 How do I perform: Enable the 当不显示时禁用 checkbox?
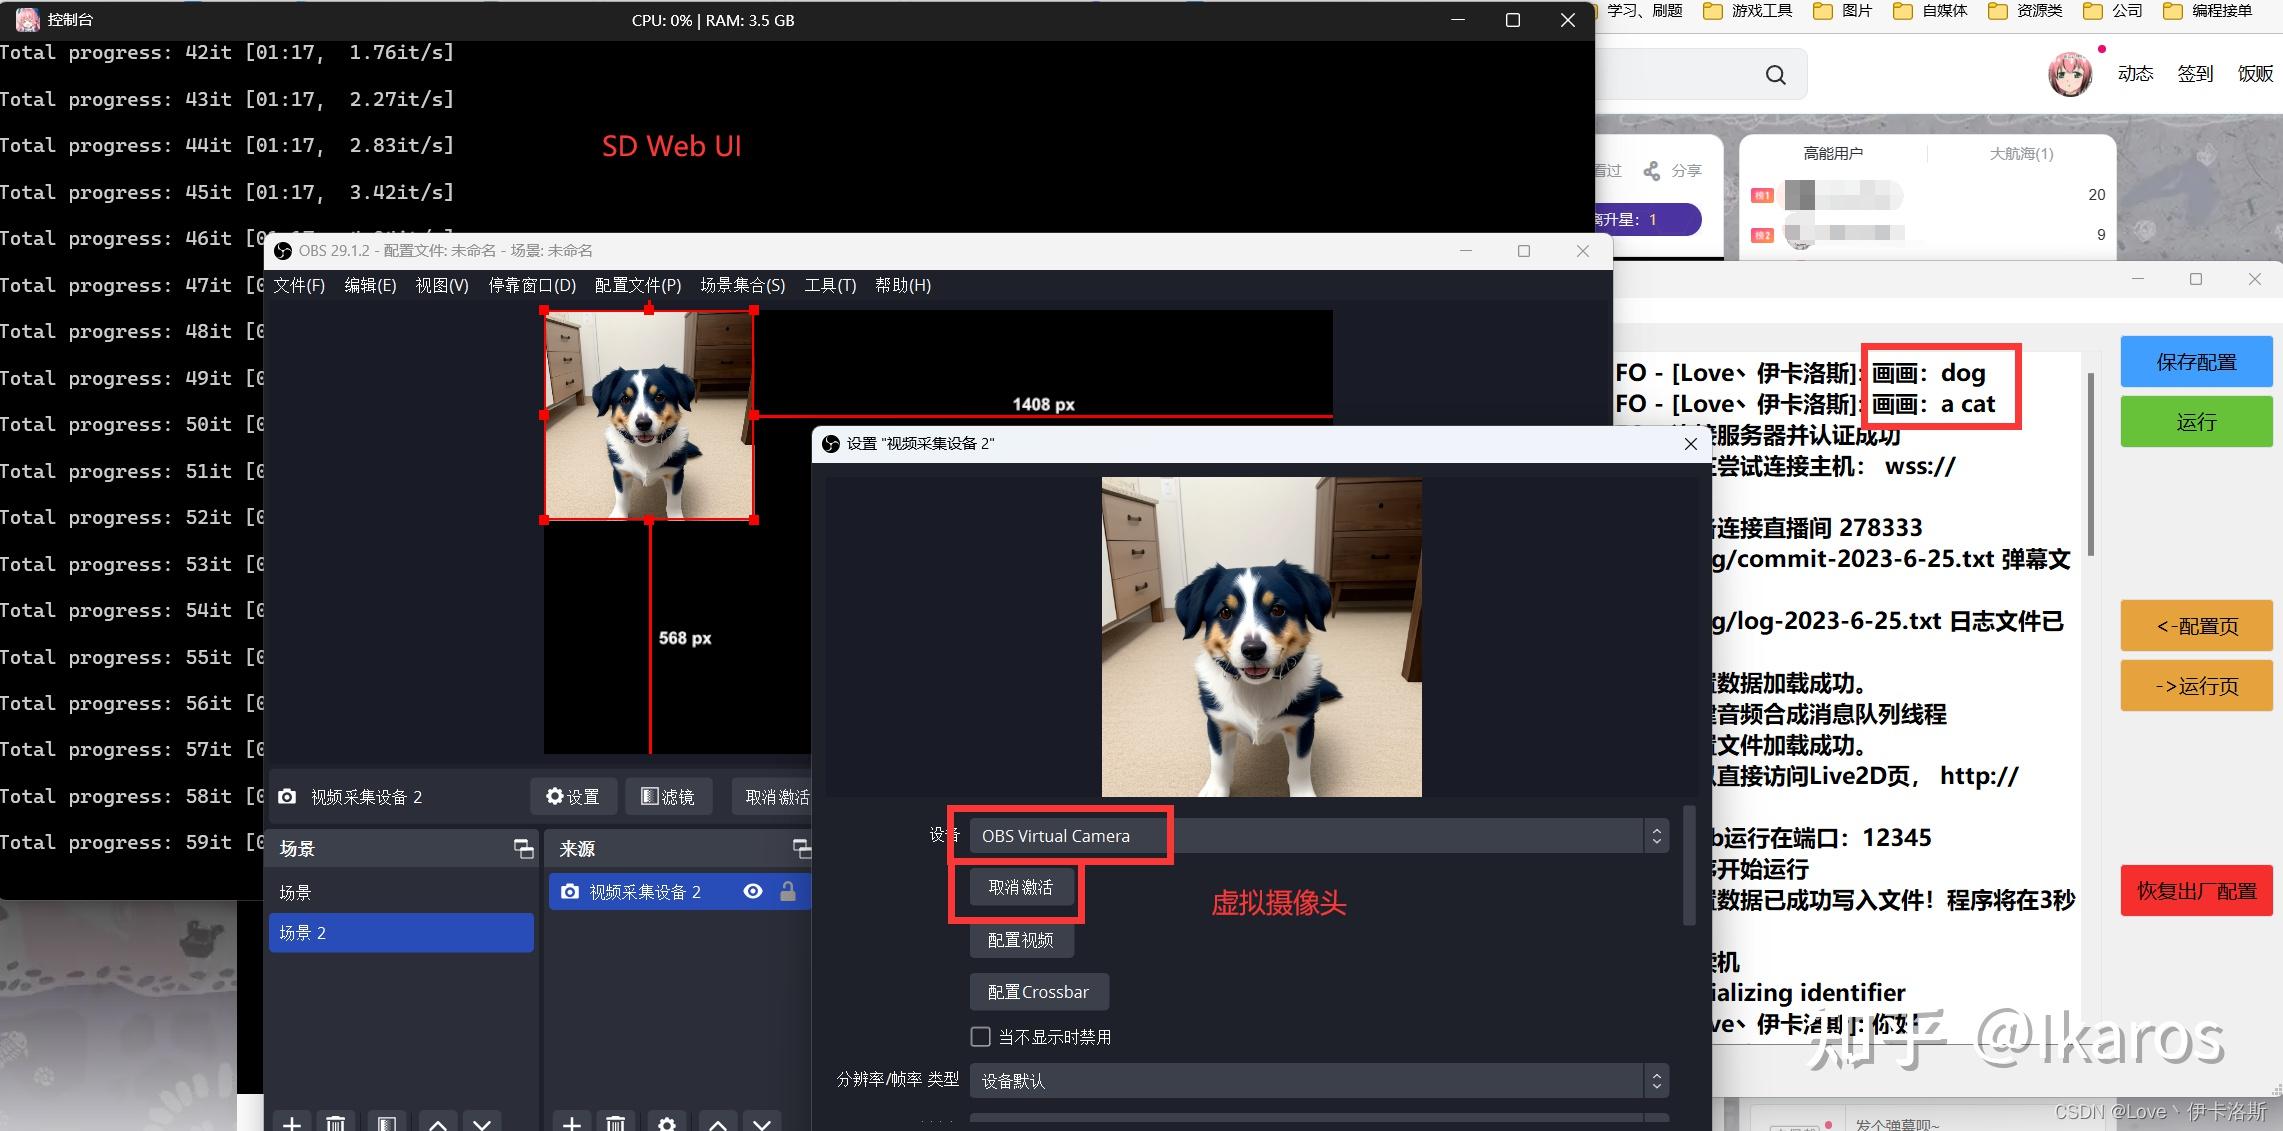click(x=980, y=1036)
